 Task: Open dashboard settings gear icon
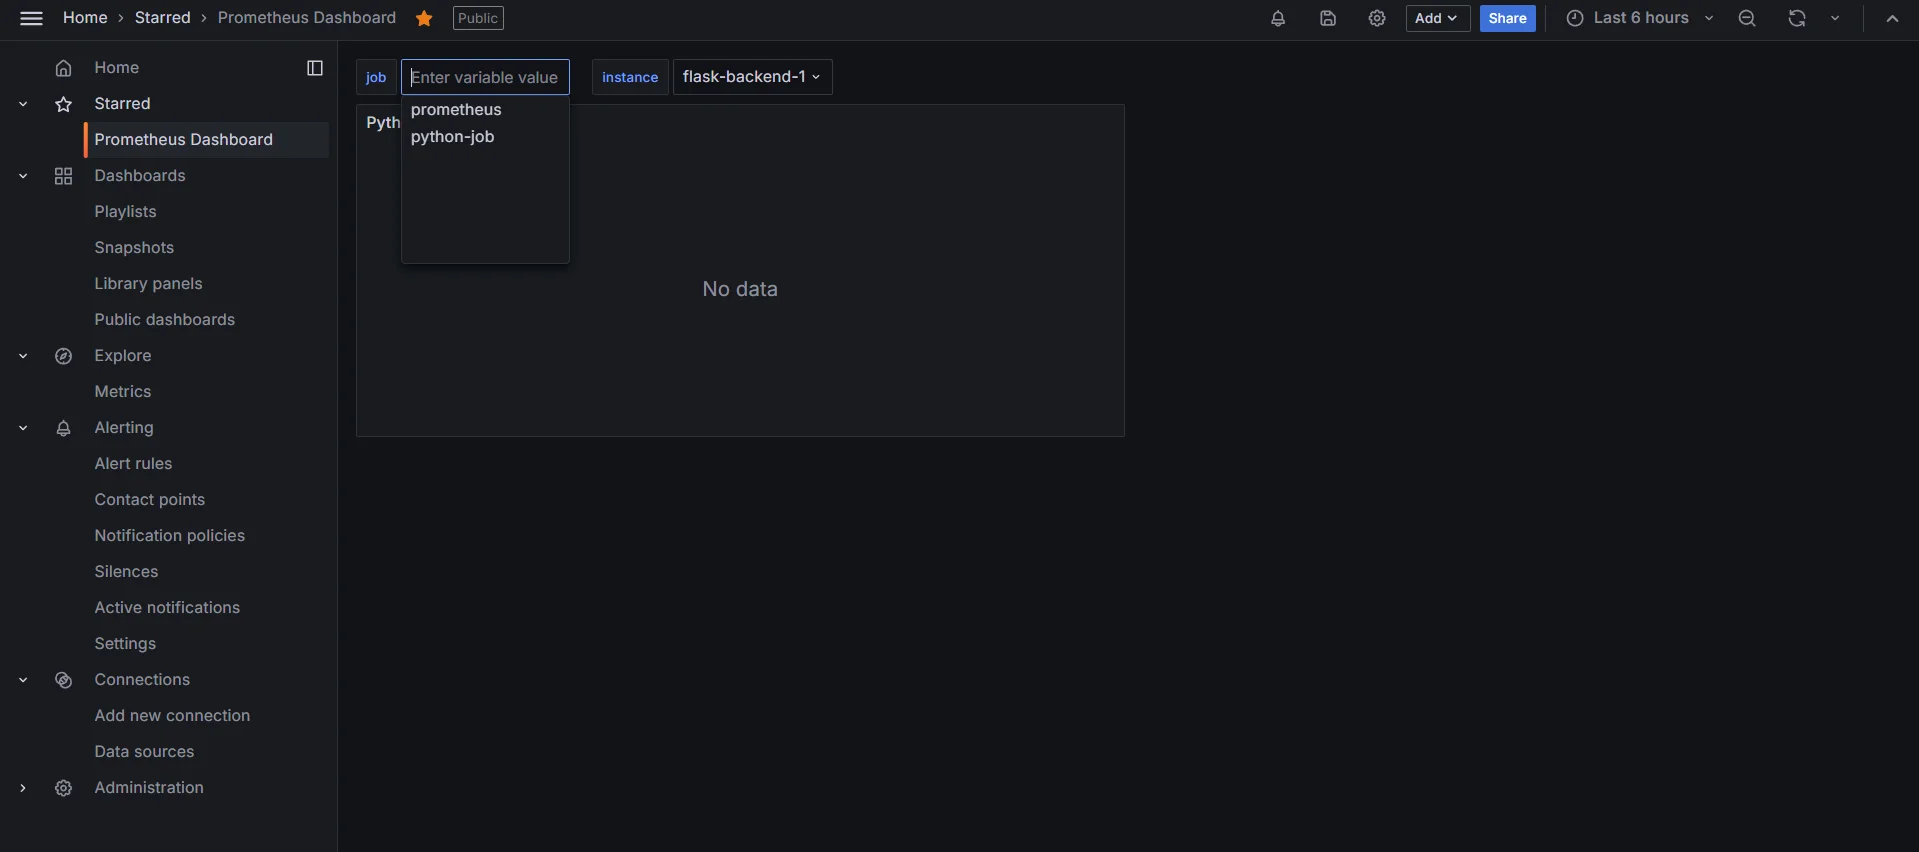(1377, 18)
